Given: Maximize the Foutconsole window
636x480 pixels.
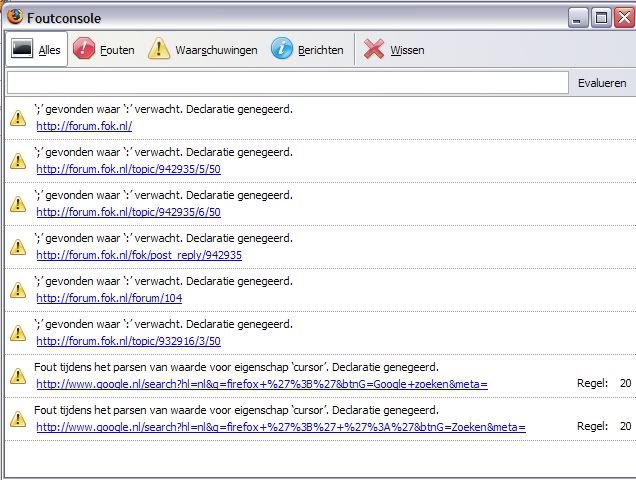Looking at the screenshot, I should tap(601, 17).
